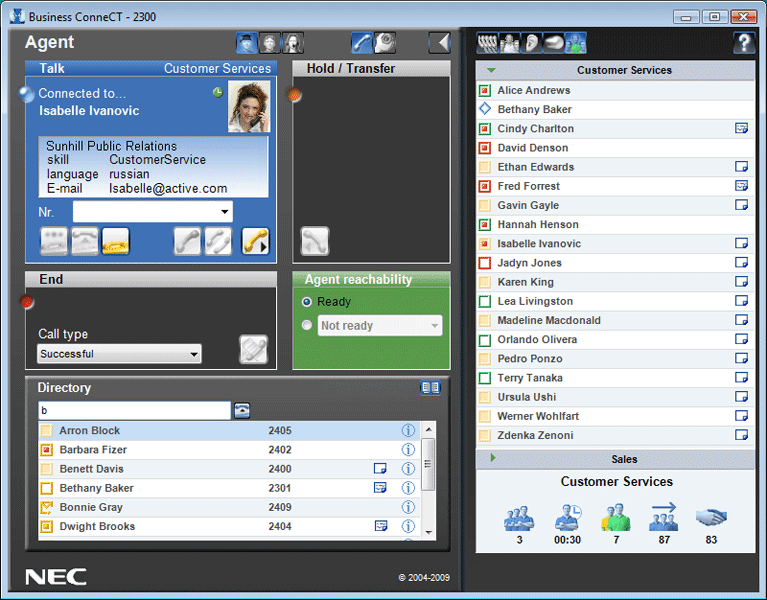767x600 pixels.
Task: Open info icon for Barbara Fizer
Action: (x=407, y=450)
